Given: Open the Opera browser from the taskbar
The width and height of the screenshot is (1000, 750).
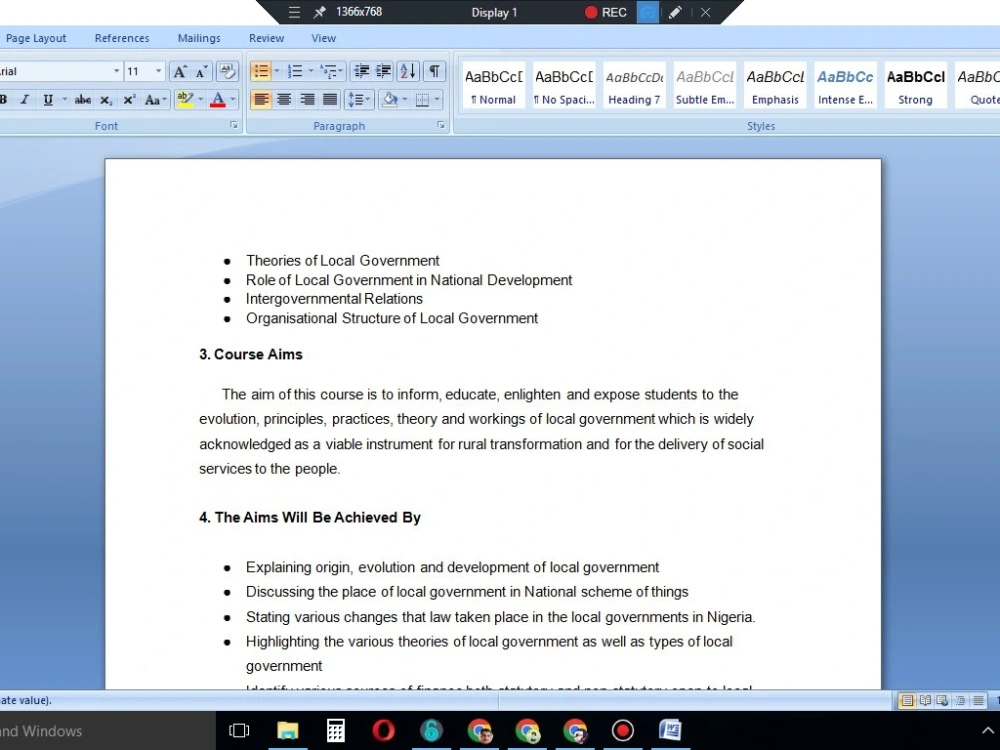Looking at the screenshot, I should coord(383,730).
